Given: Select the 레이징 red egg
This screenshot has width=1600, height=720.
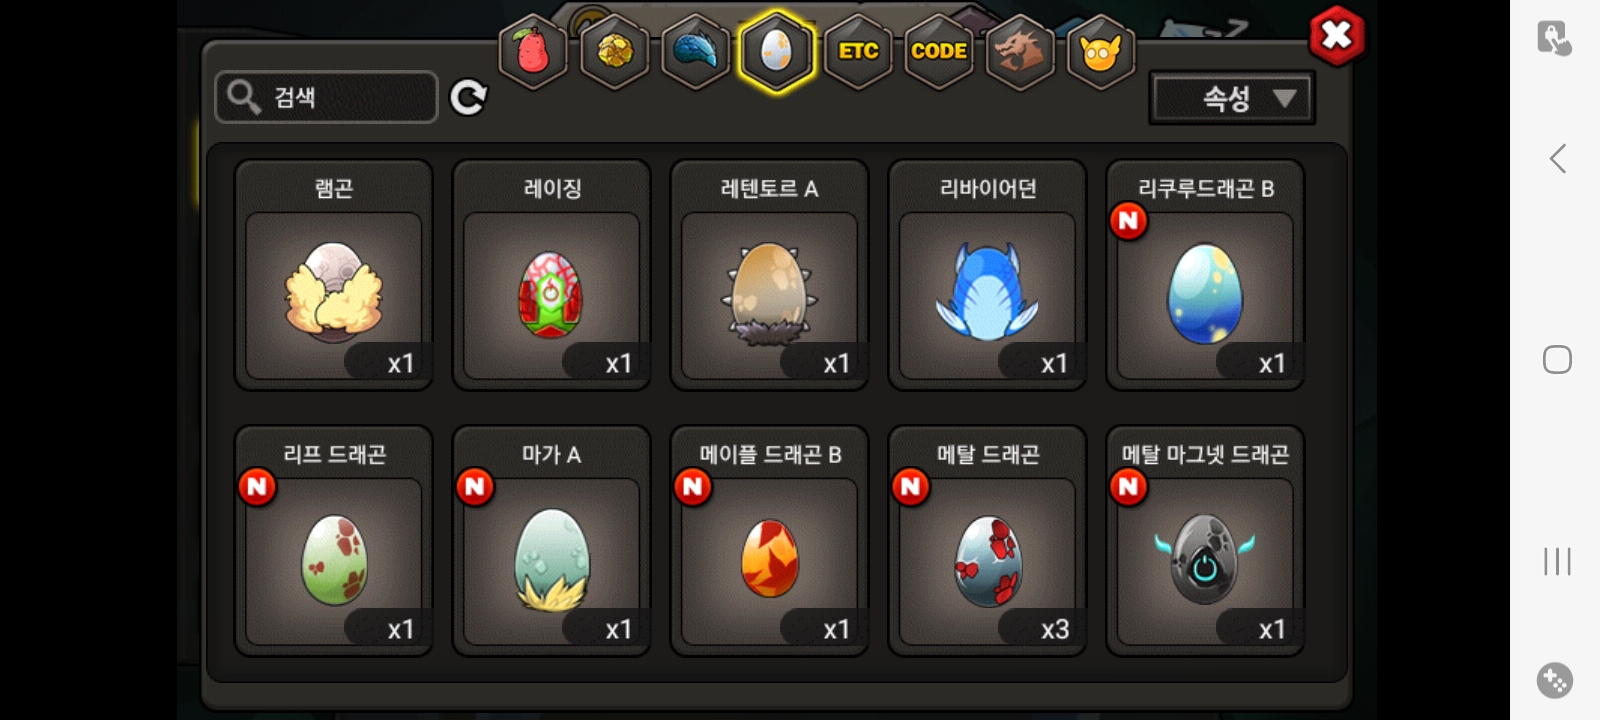Looking at the screenshot, I should [x=552, y=275].
